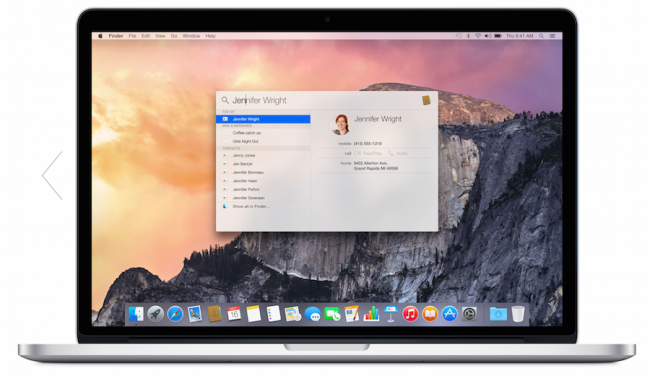Launch the App Store dock icon
This screenshot has height=376, width=650.
point(449,314)
